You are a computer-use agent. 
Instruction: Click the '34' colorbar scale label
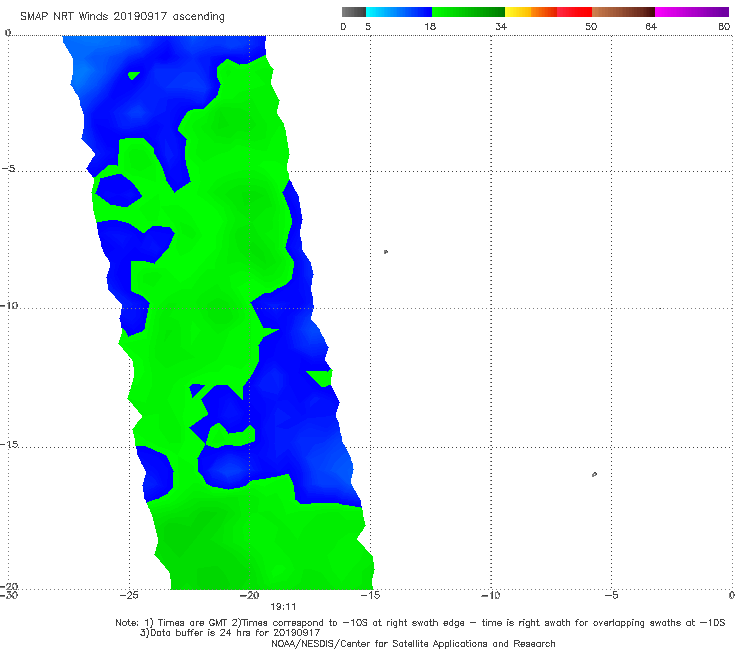501,26
